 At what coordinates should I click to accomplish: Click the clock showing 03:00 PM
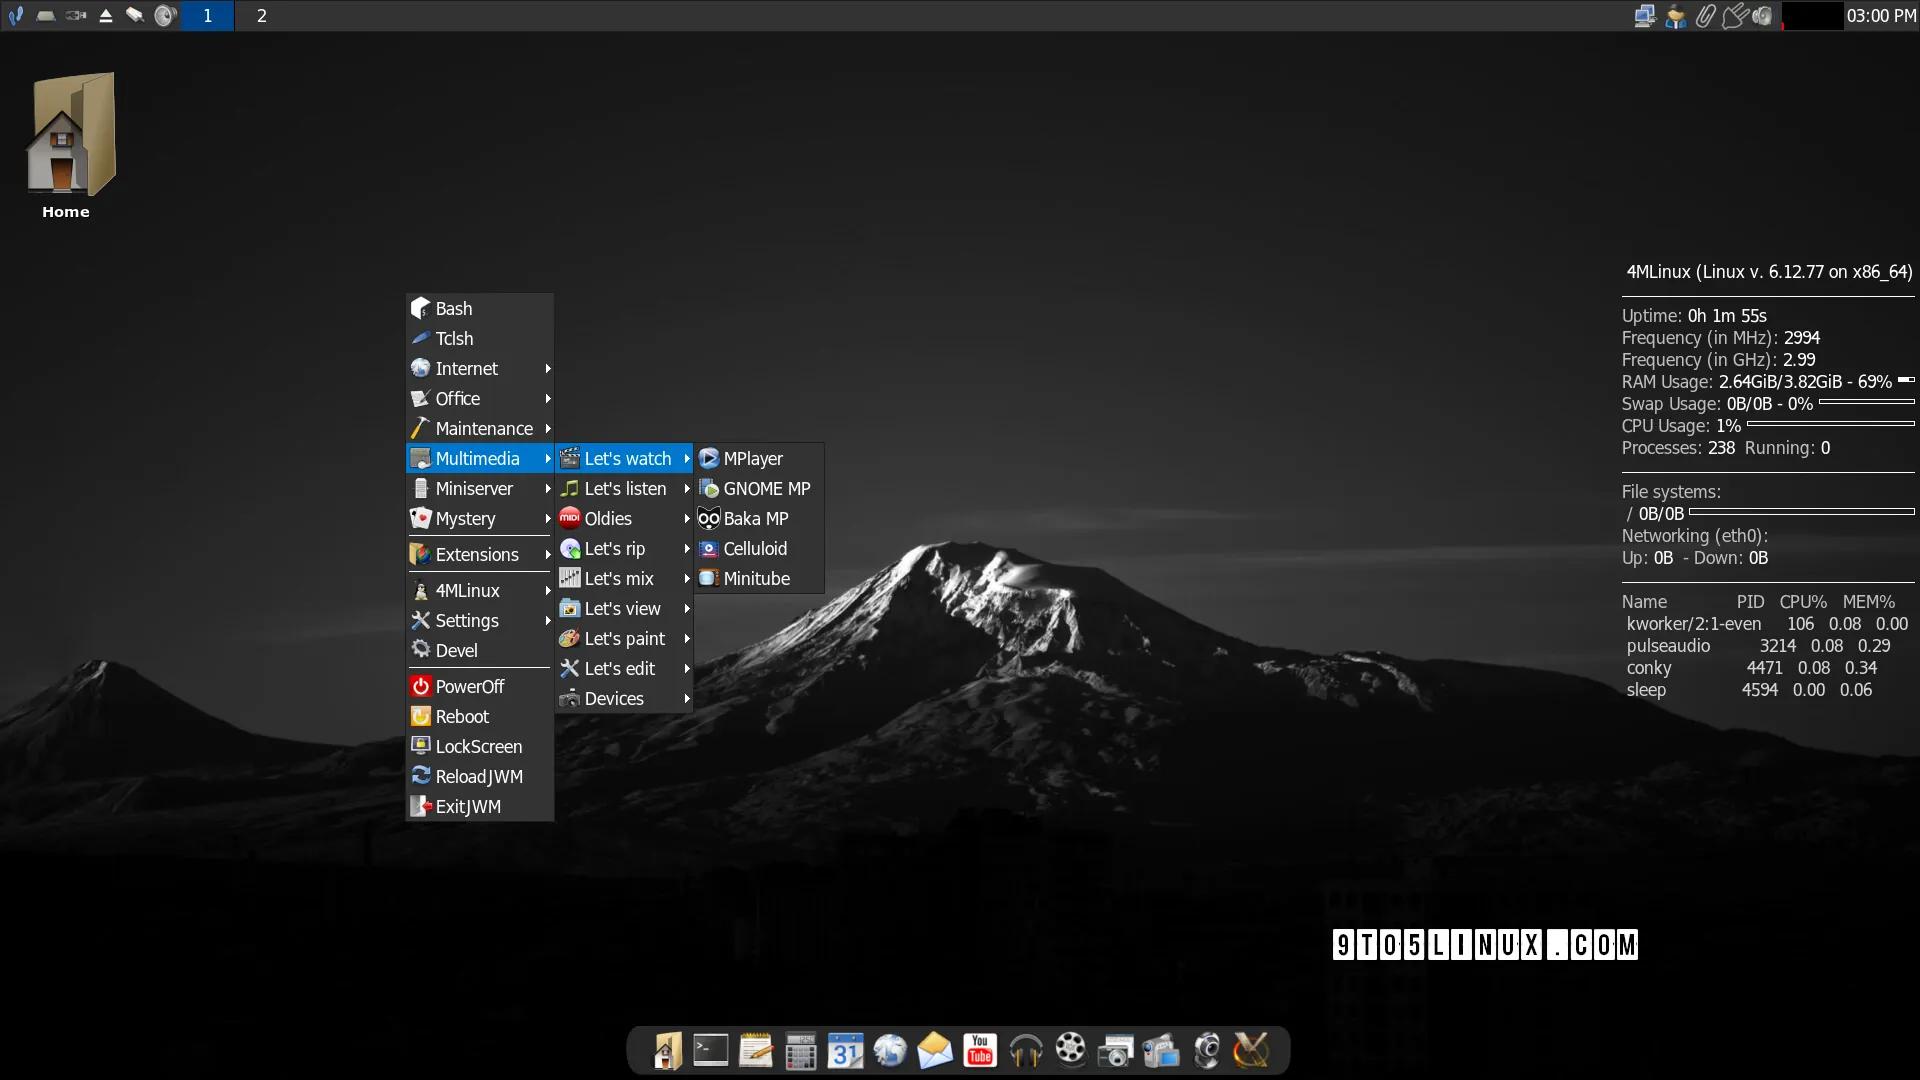[x=1880, y=16]
